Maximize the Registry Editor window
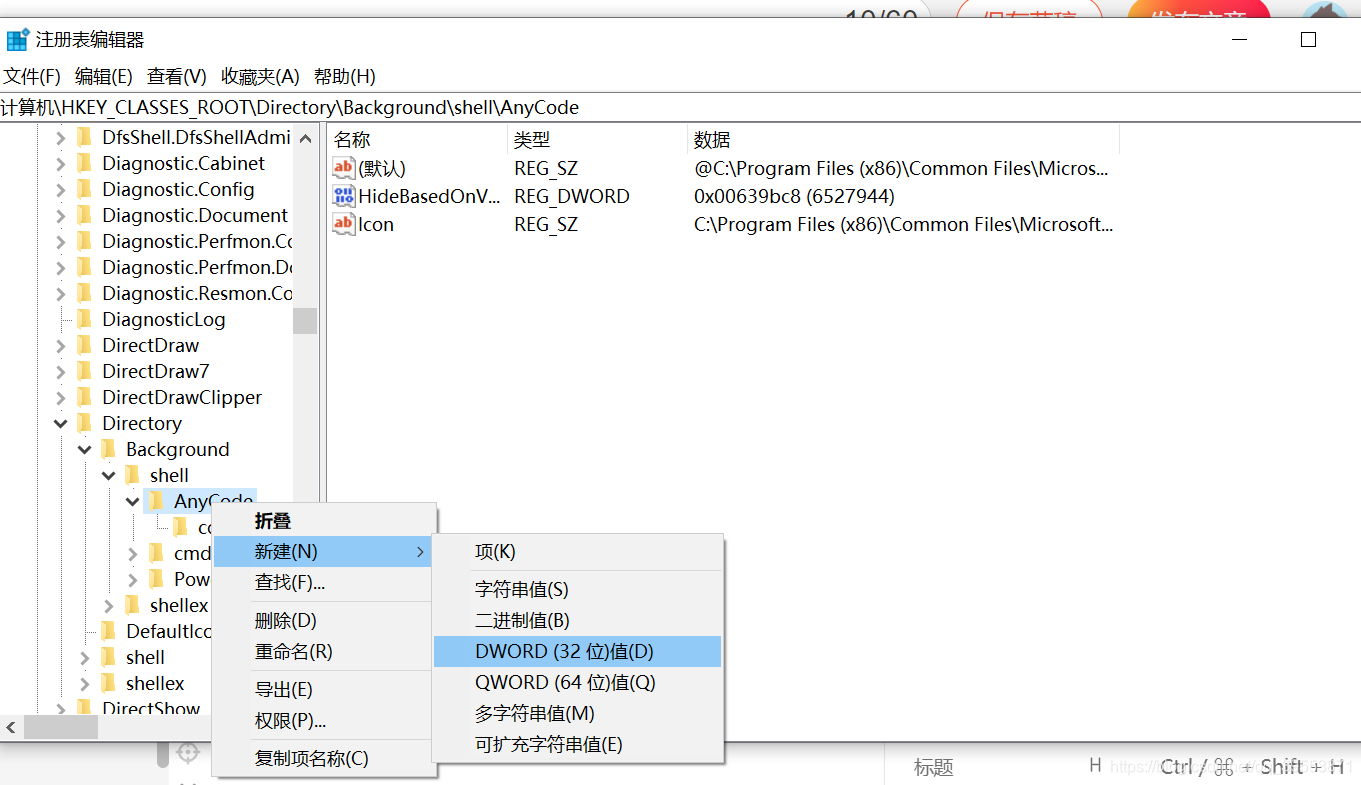The height and width of the screenshot is (785, 1361). pos(1308,40)
